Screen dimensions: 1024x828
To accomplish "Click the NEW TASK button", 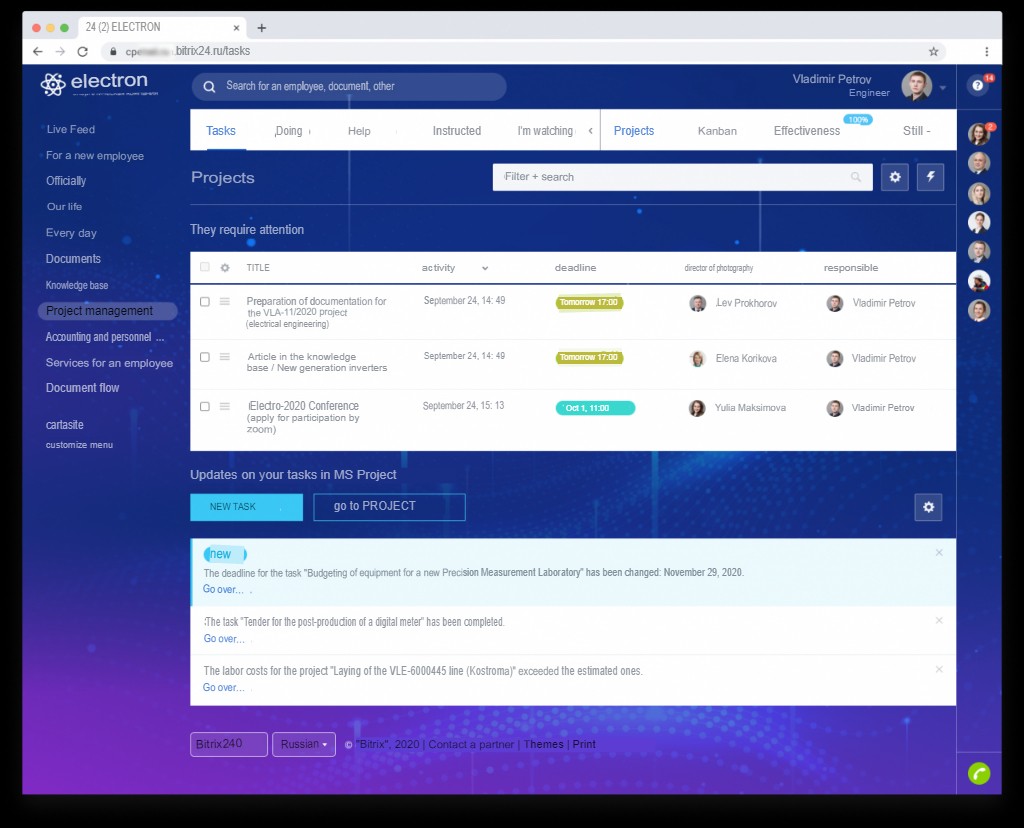I will pyautogui.click(x=246, y=507).
